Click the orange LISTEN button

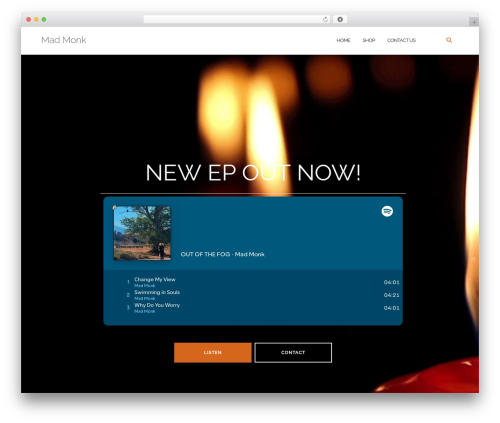tap(213, 352)
